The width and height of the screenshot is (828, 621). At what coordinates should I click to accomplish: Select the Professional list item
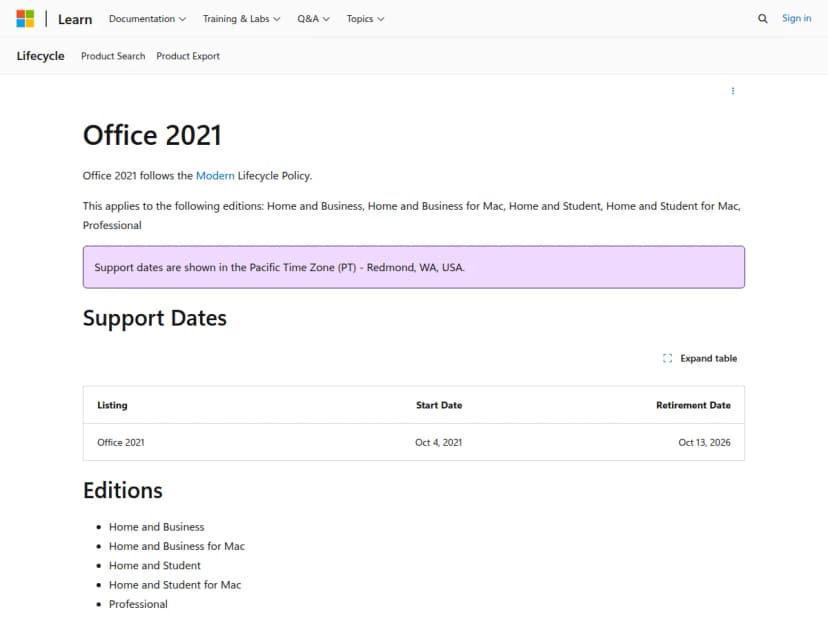(x=138, y=604)
